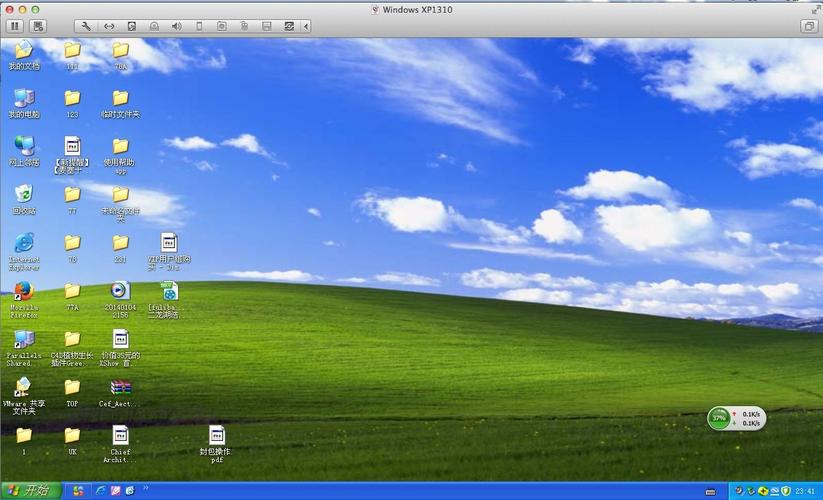823x500 pixels.
Task: Select the 临时文件夹 folder
Action: pyautogui.click(x=121, y=103)
